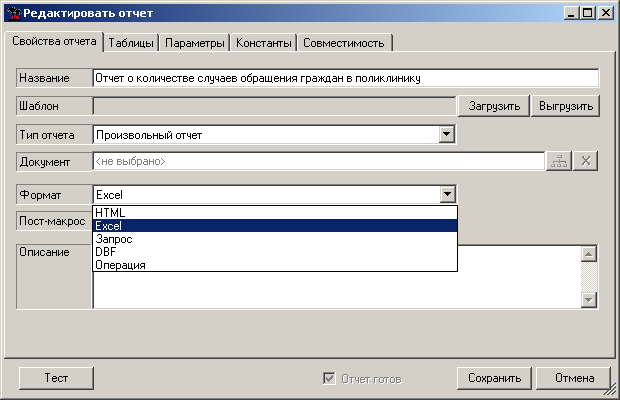Go to the 'Константы' tab
Viewport: 620px width, 400px height.
pyautogui.click(x=264, y=43)
